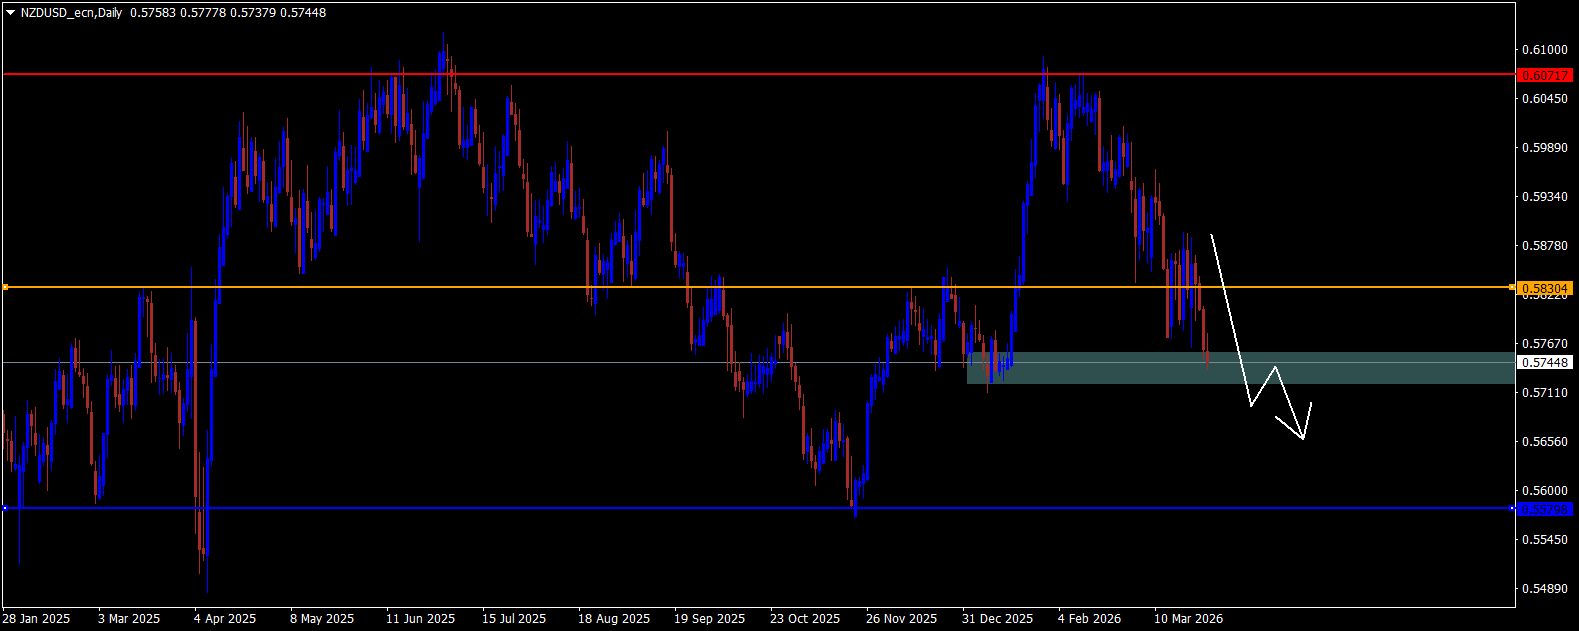This screenshot has height=631, width=1579.
Task: Click the 0.57670 price scale label
Action: tap(1545, 344)
